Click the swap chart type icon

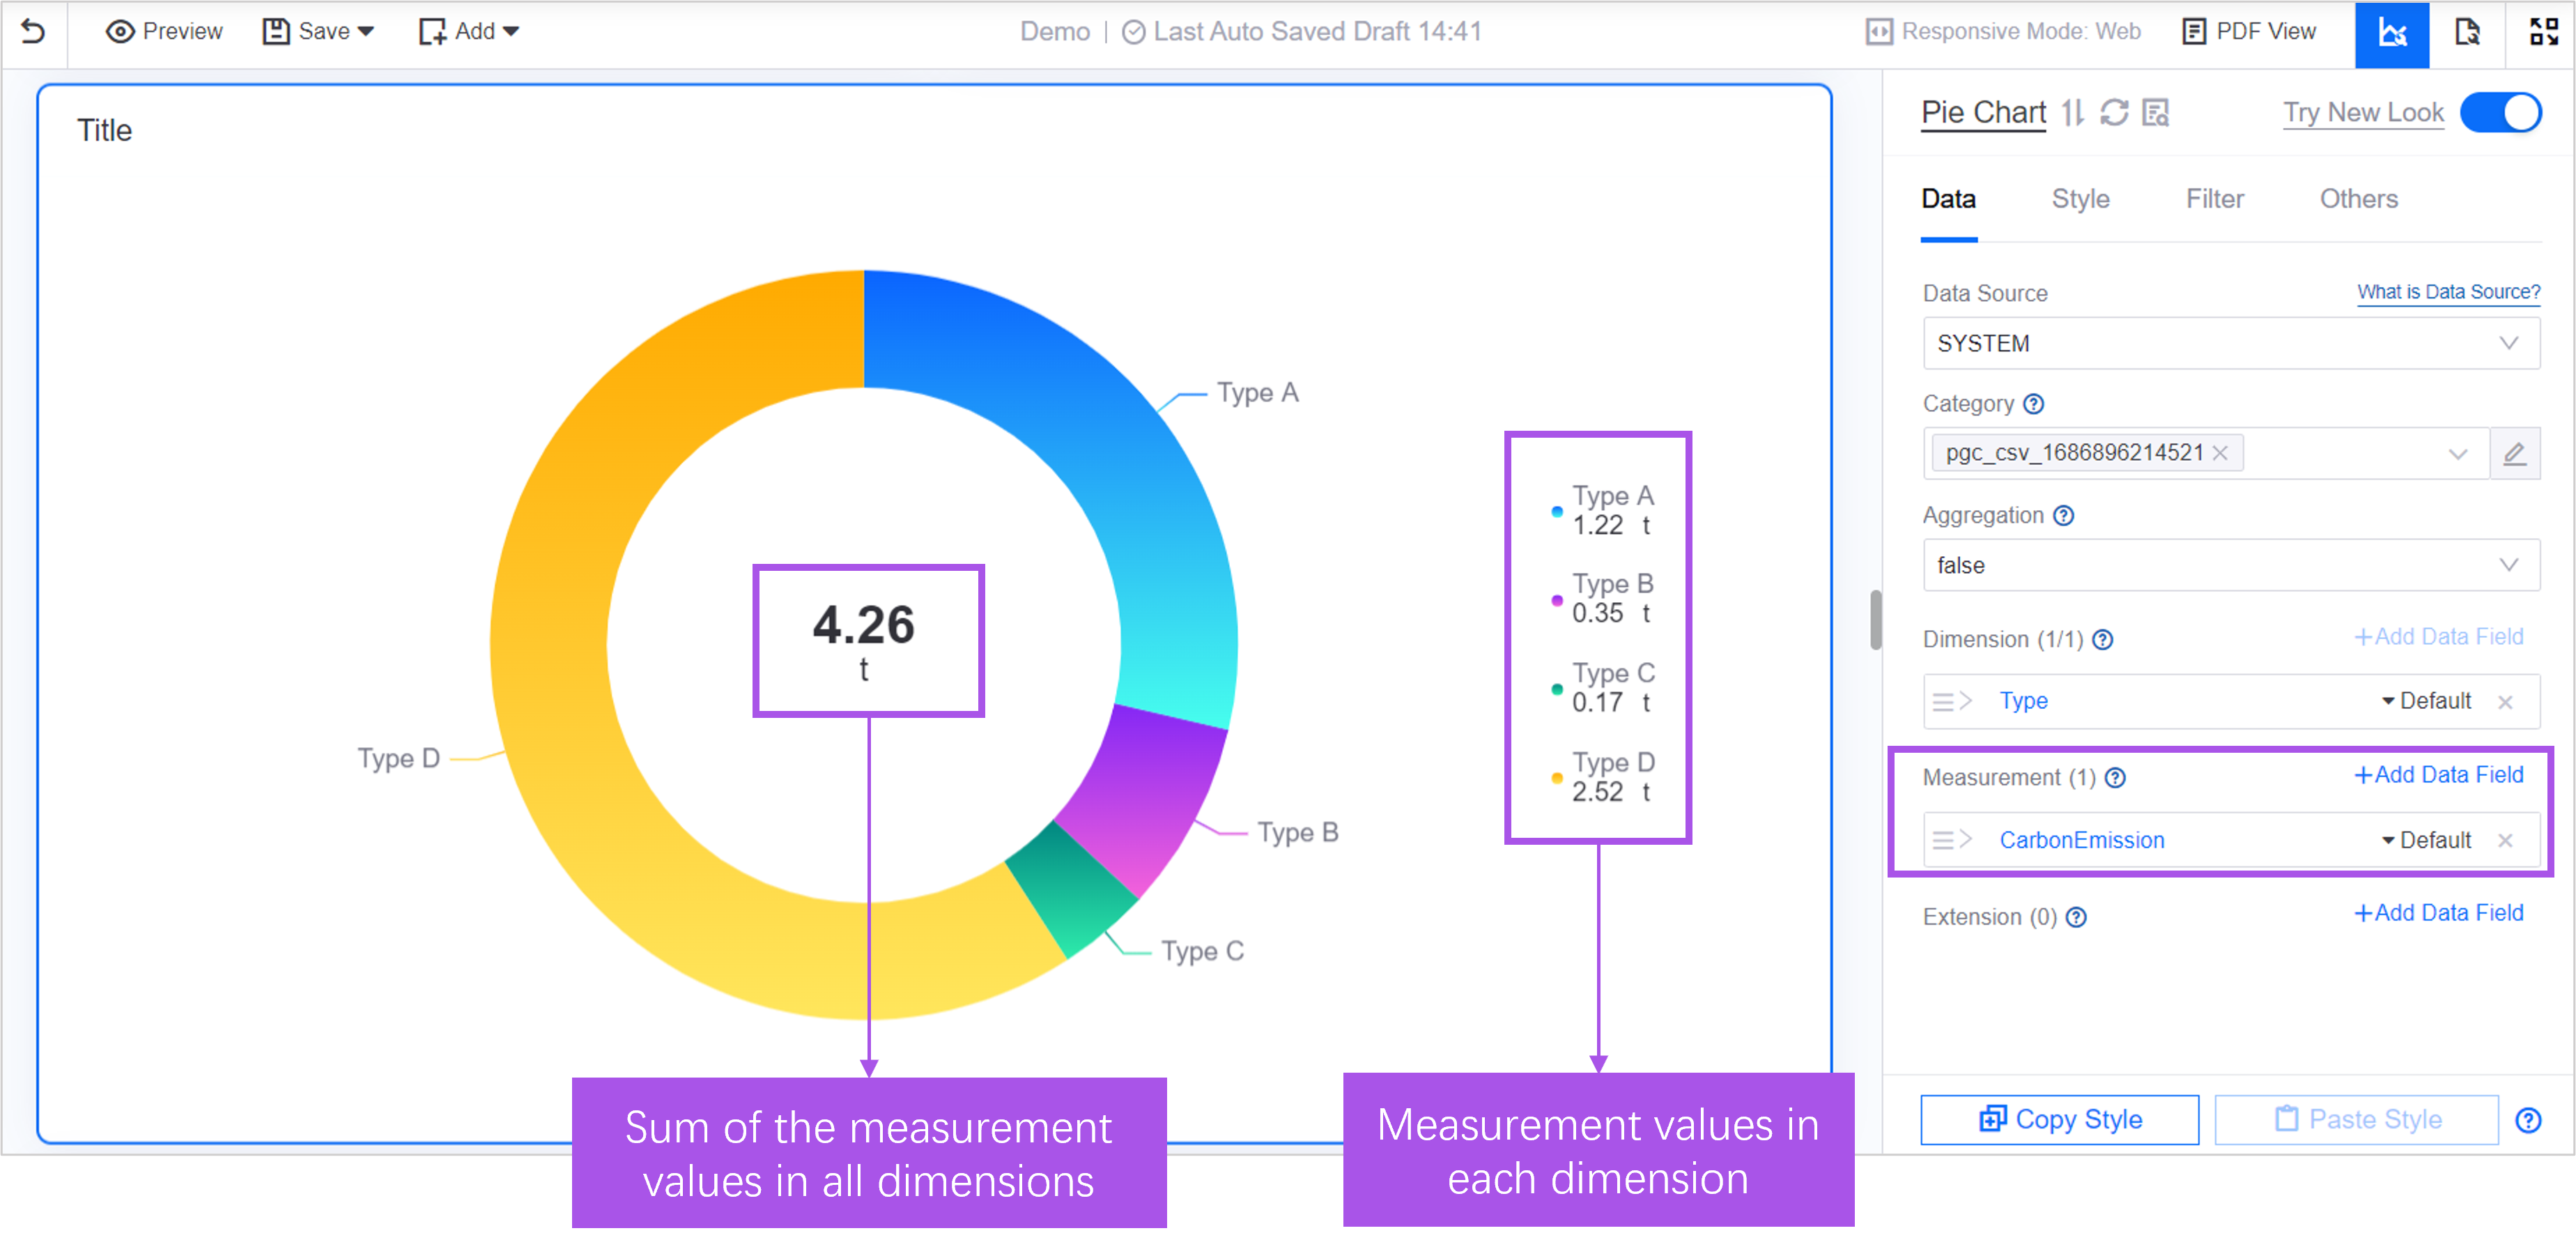click(x=2073, y=112)
